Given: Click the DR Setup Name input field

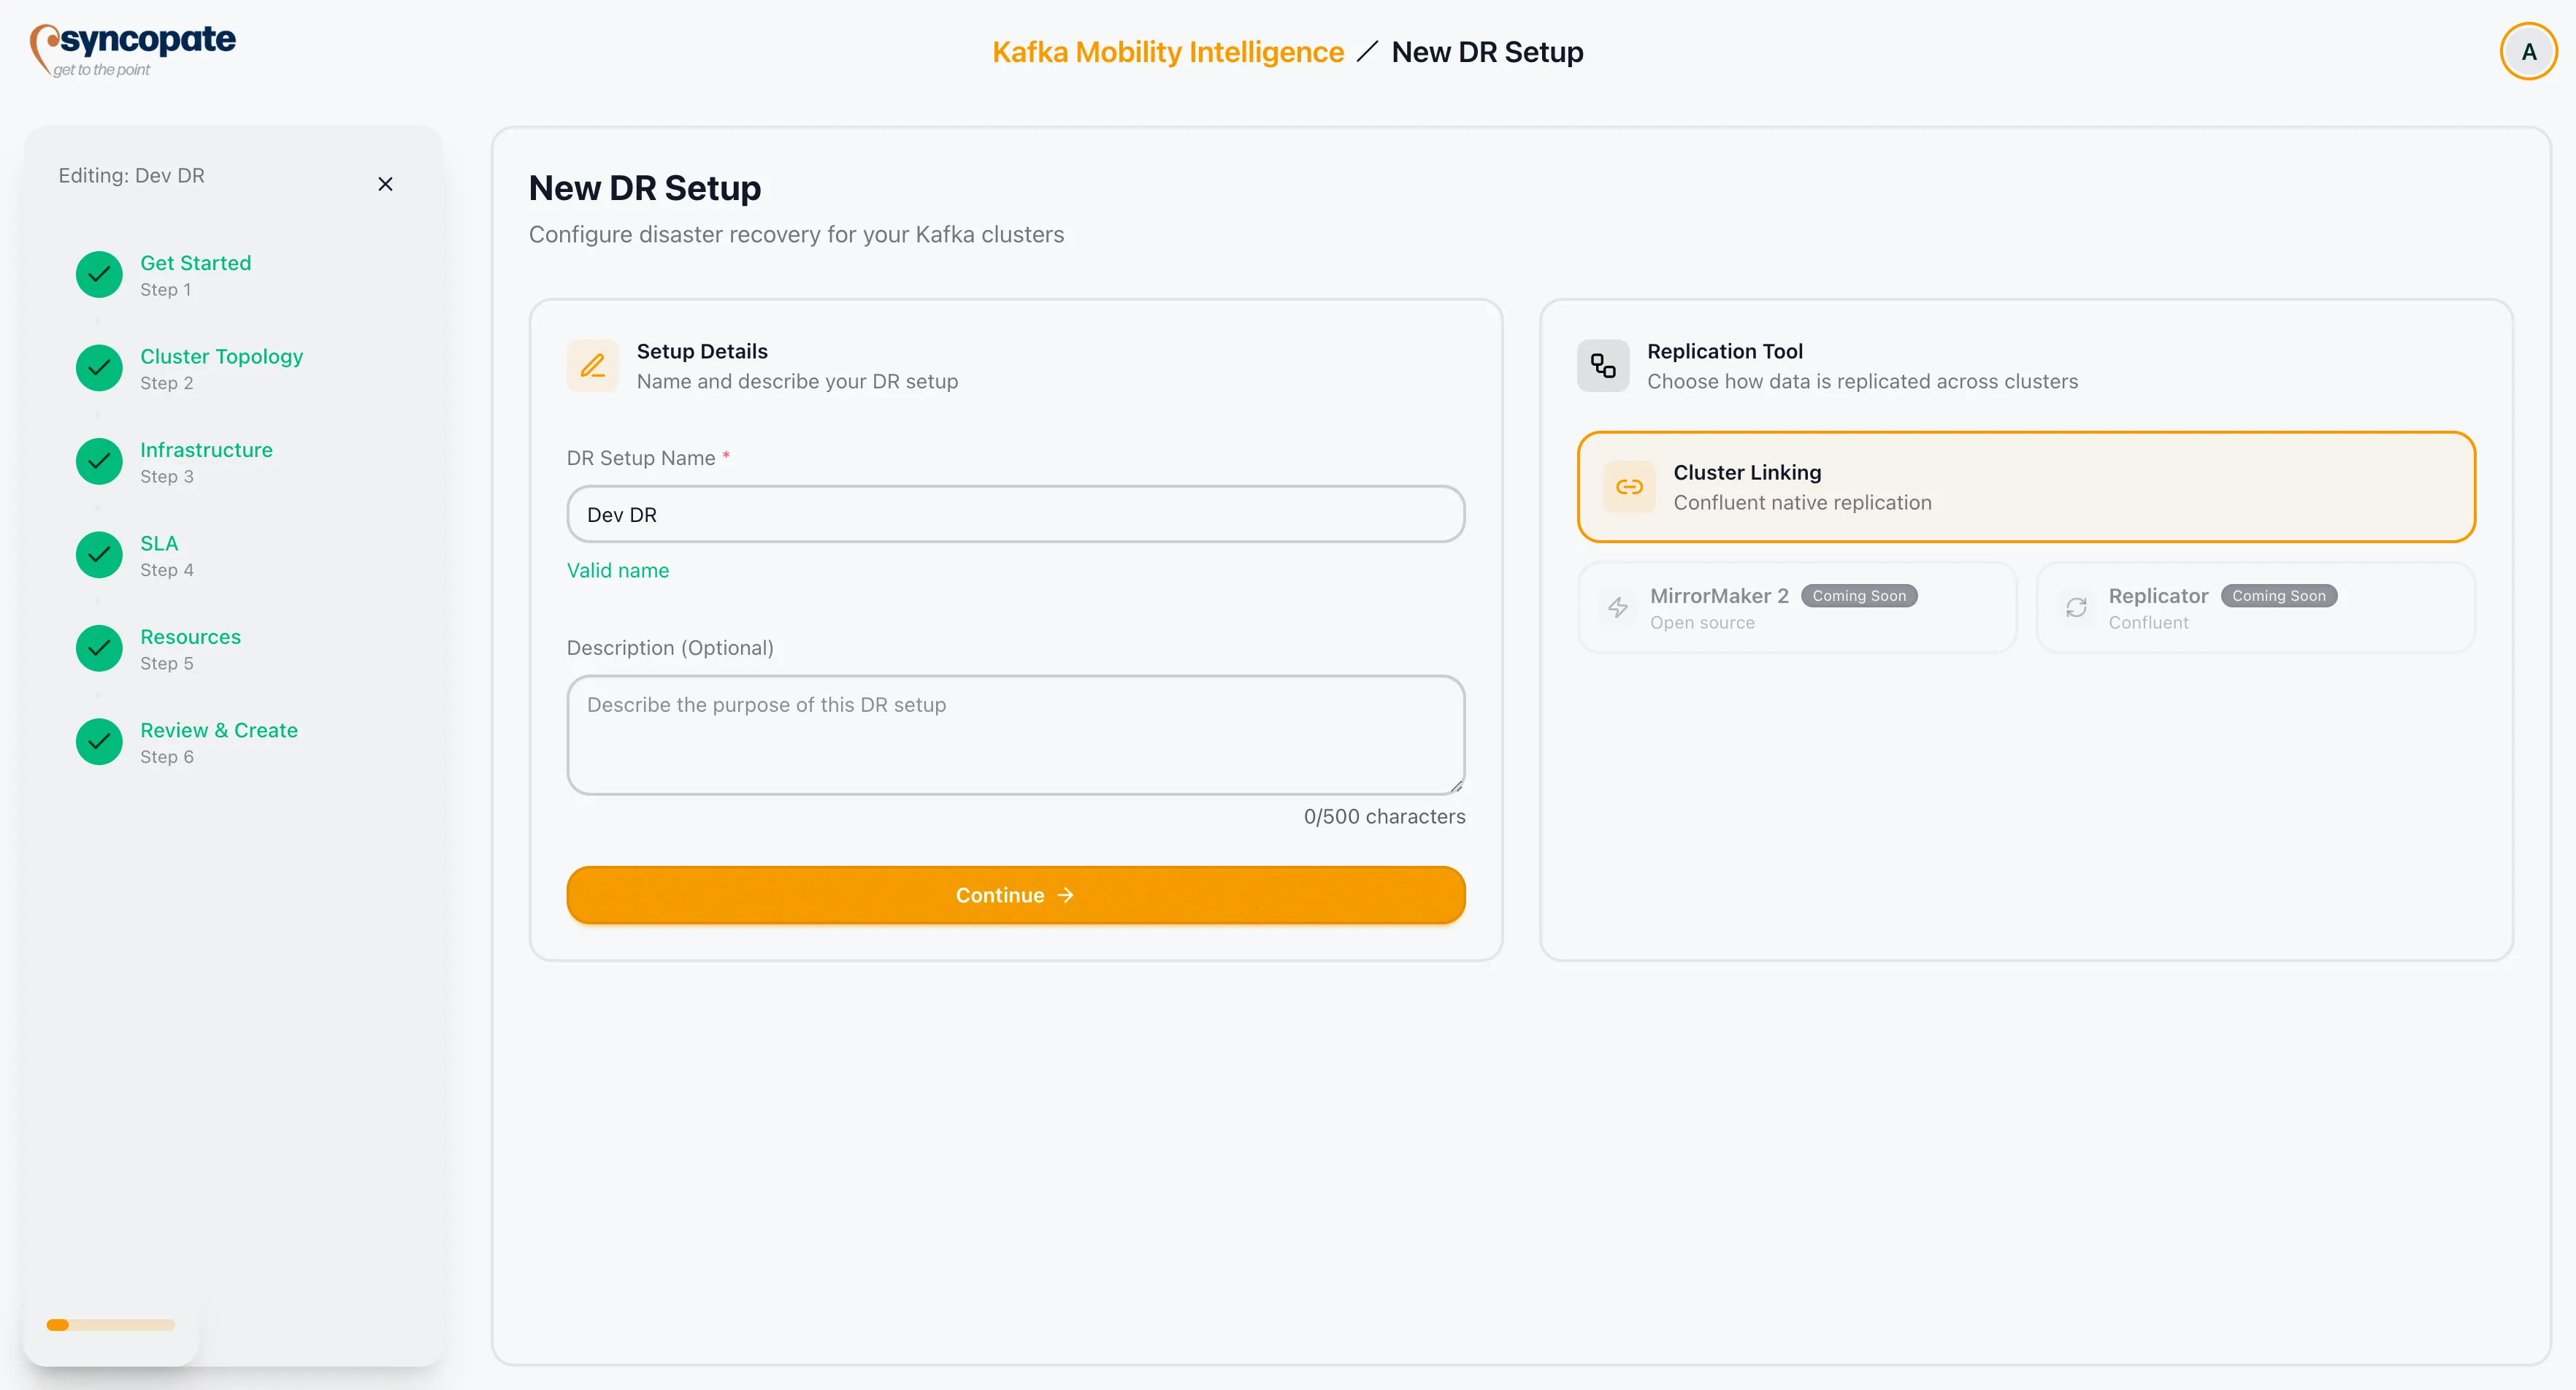Looking at the screenshot, I should click(x=1015, y=514).
